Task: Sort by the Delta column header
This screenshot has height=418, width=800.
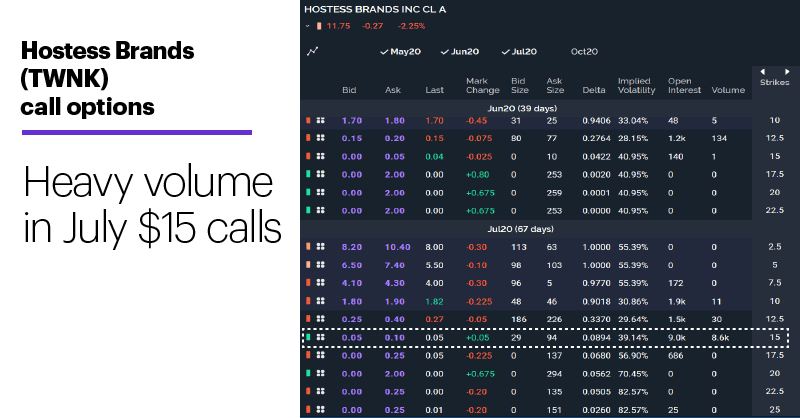Action: 594,90
